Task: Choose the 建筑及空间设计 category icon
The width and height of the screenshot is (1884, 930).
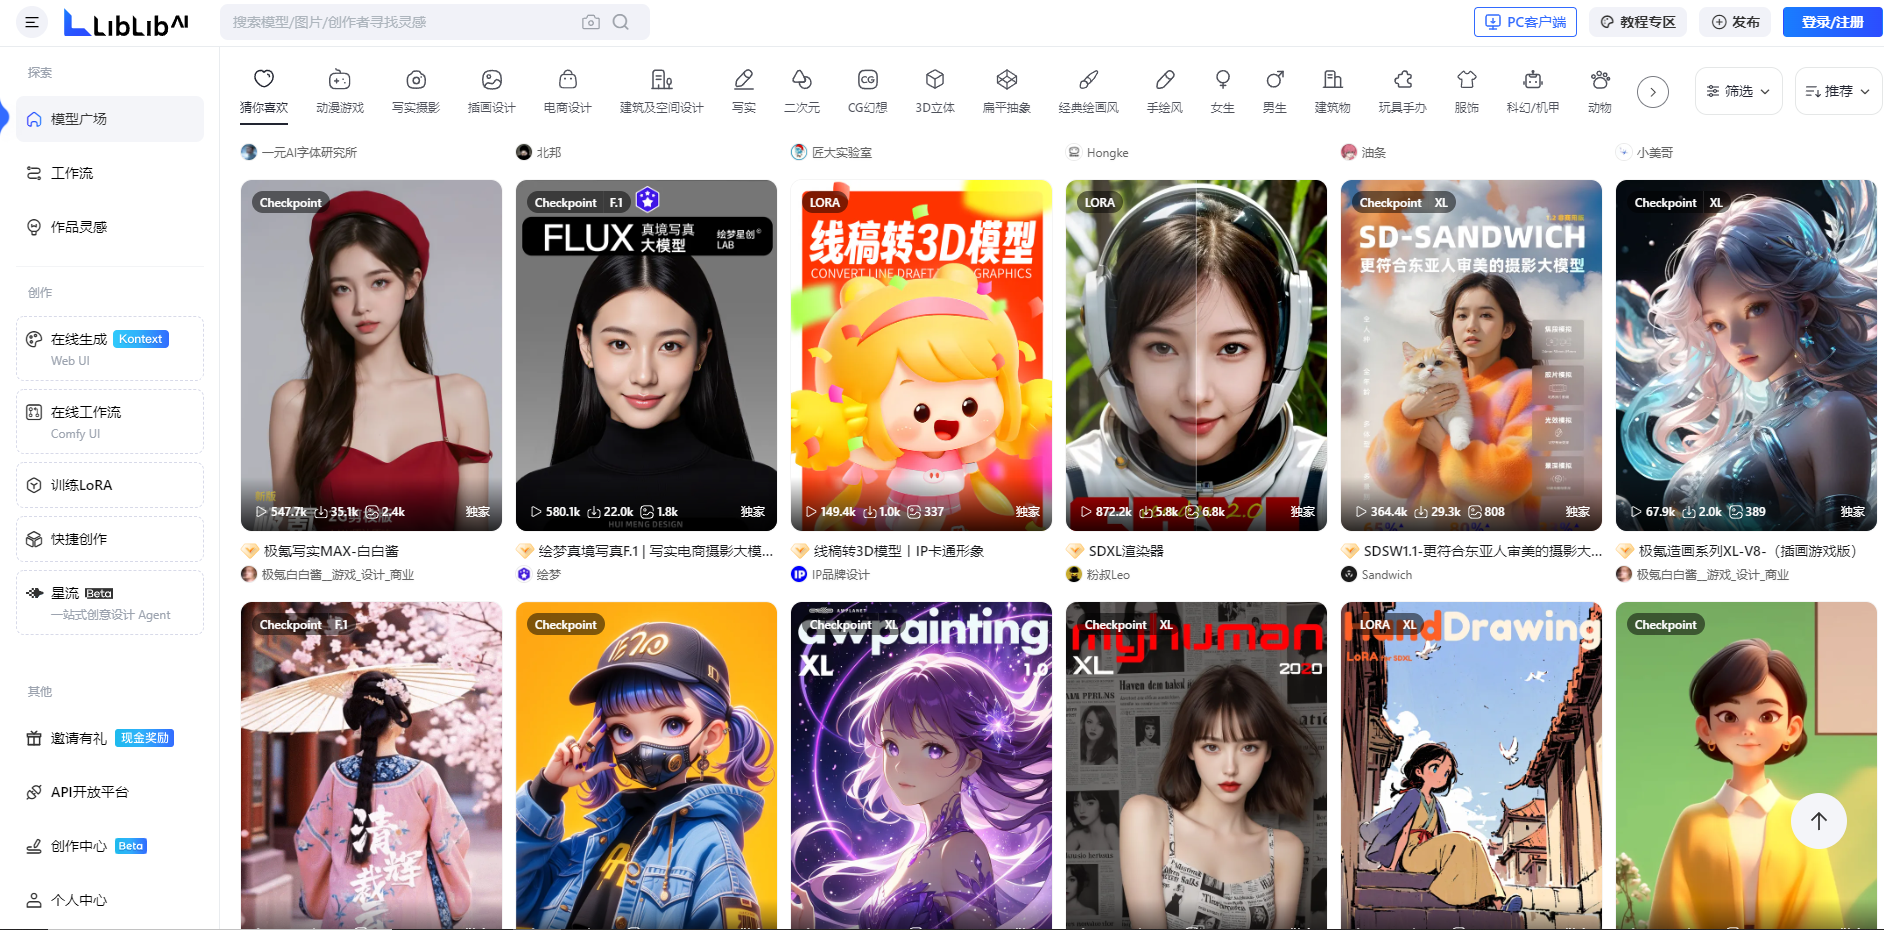Action: pos(661,80)
